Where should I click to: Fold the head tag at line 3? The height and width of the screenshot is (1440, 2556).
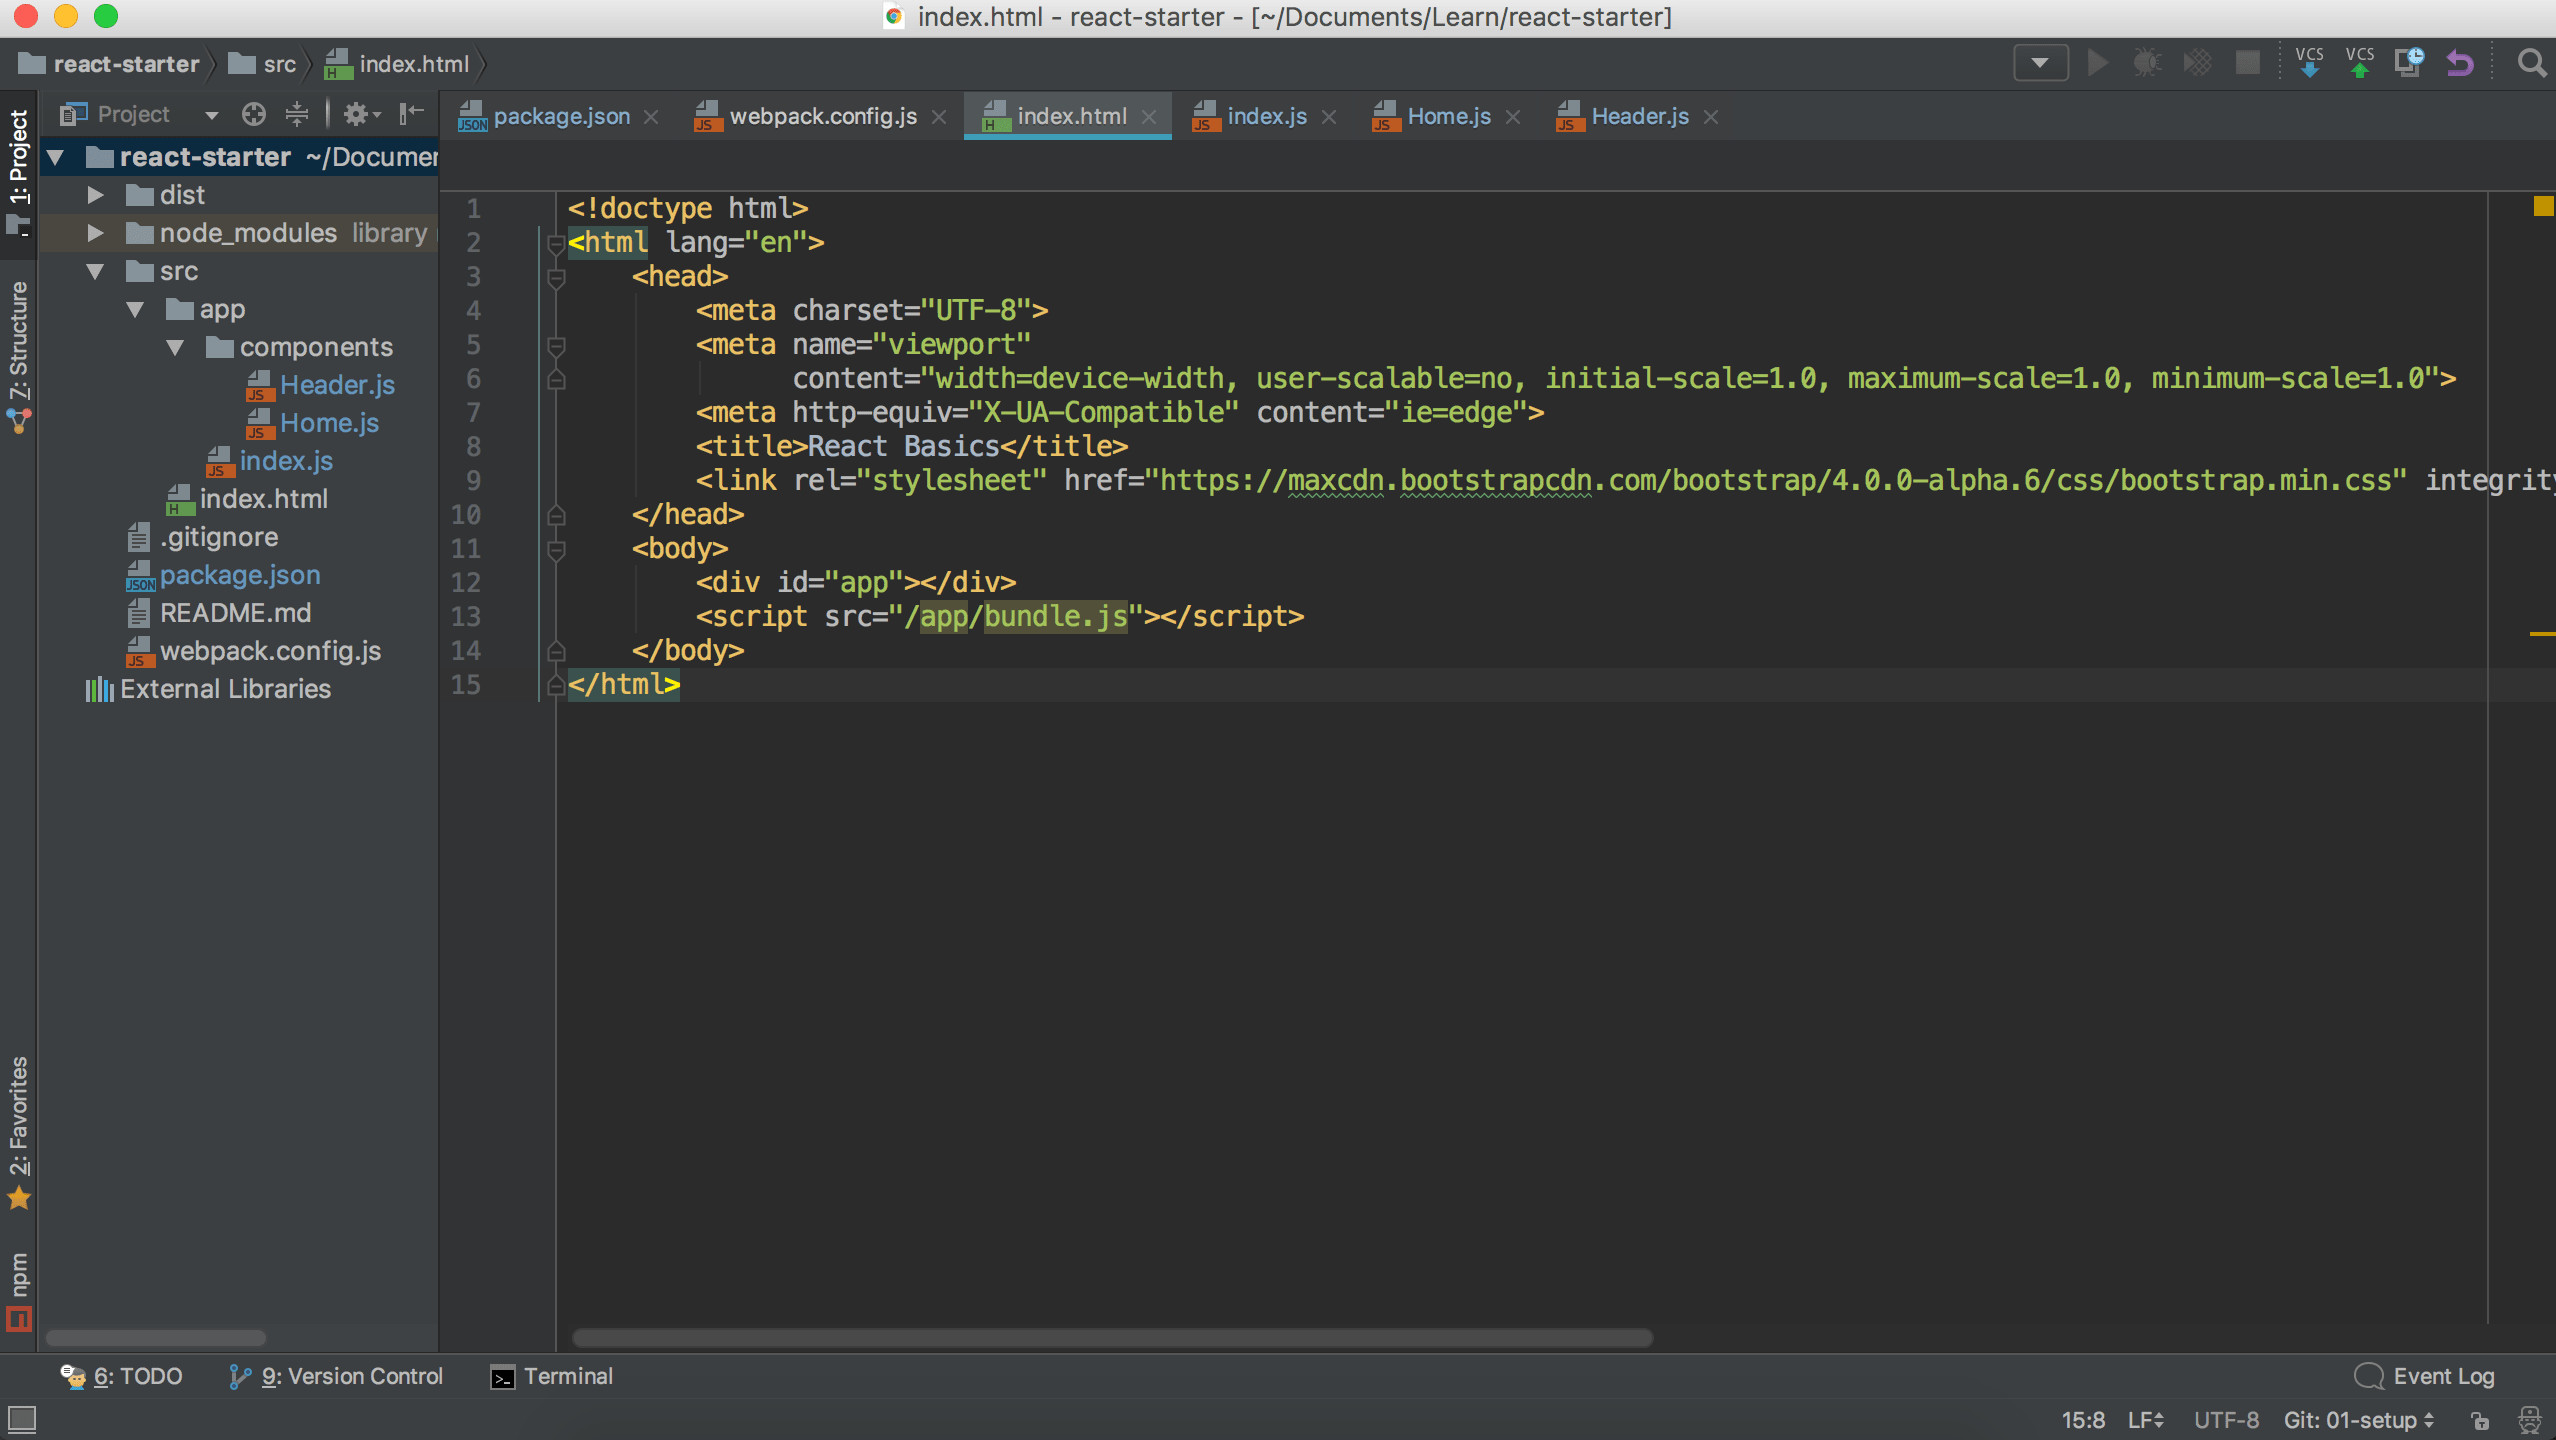pos(557,277)
